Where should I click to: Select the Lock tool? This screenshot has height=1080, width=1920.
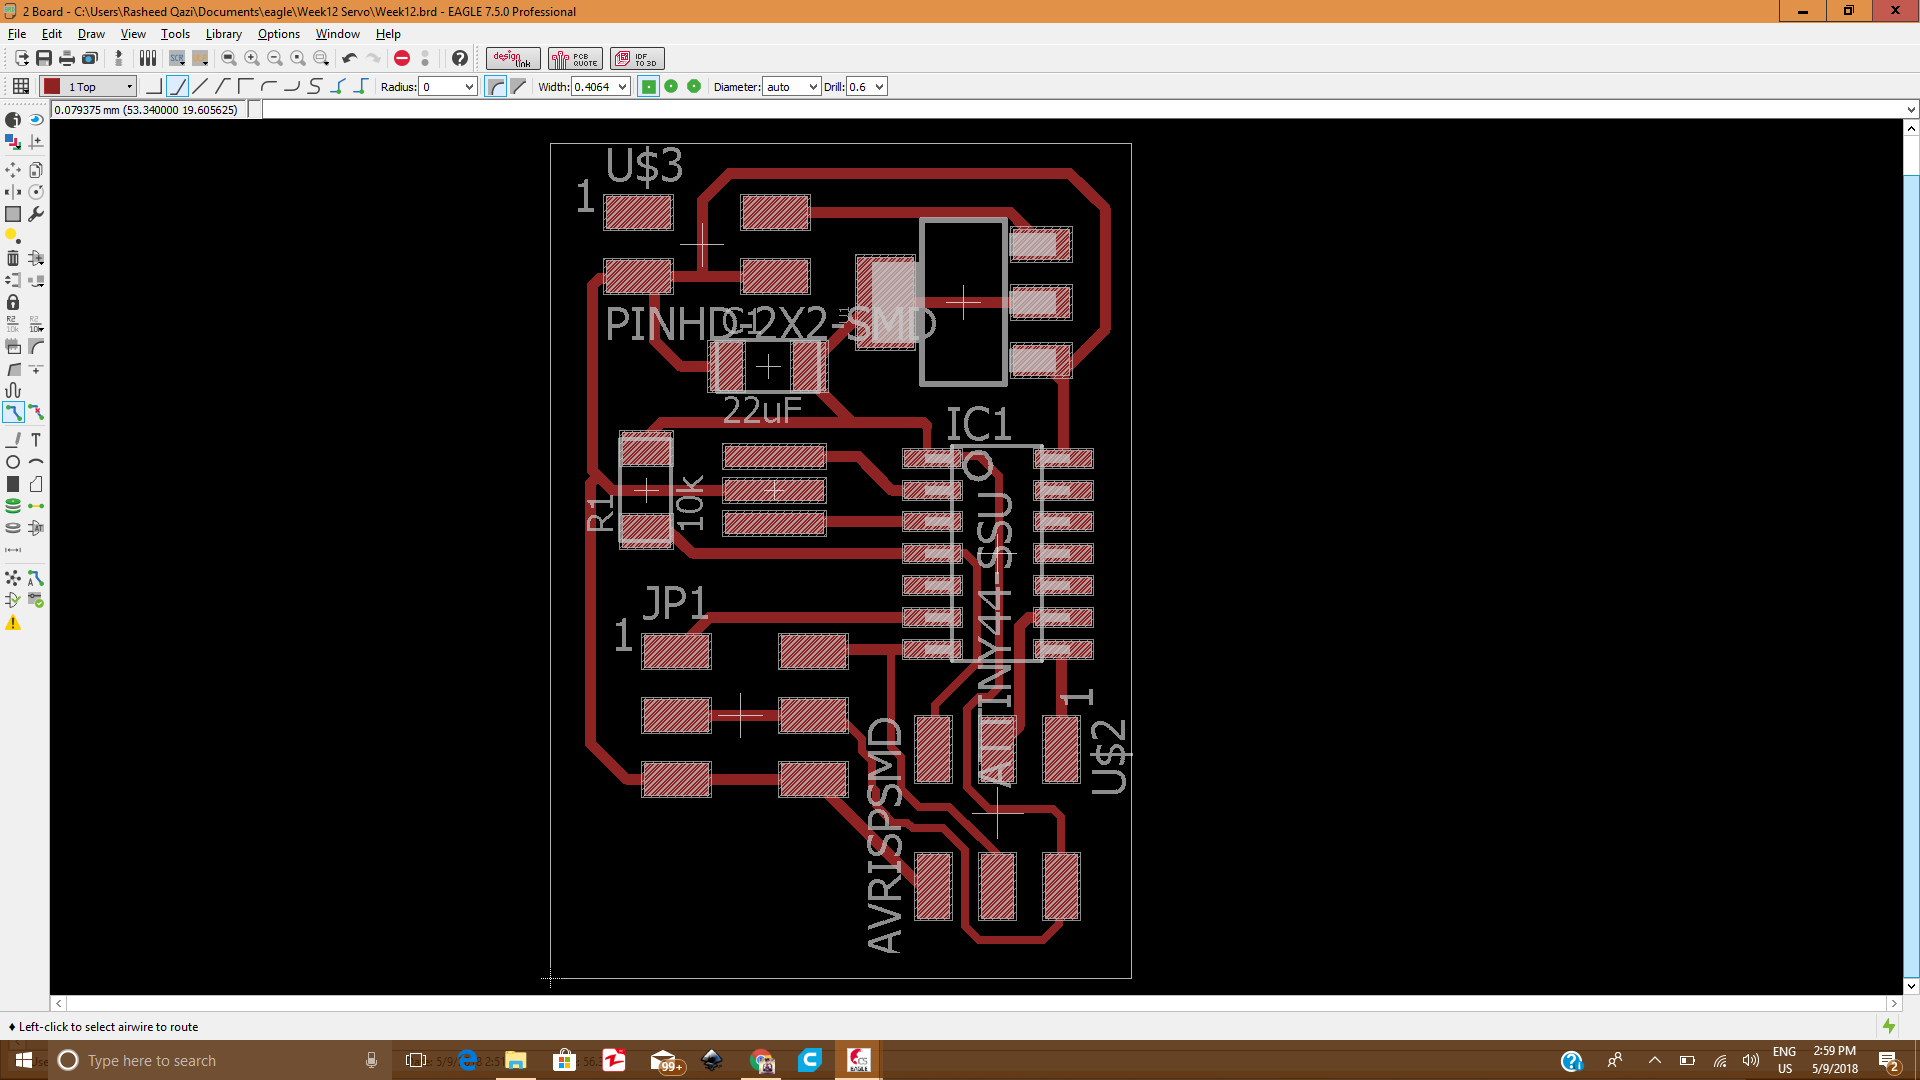click(x=13, y=302)
